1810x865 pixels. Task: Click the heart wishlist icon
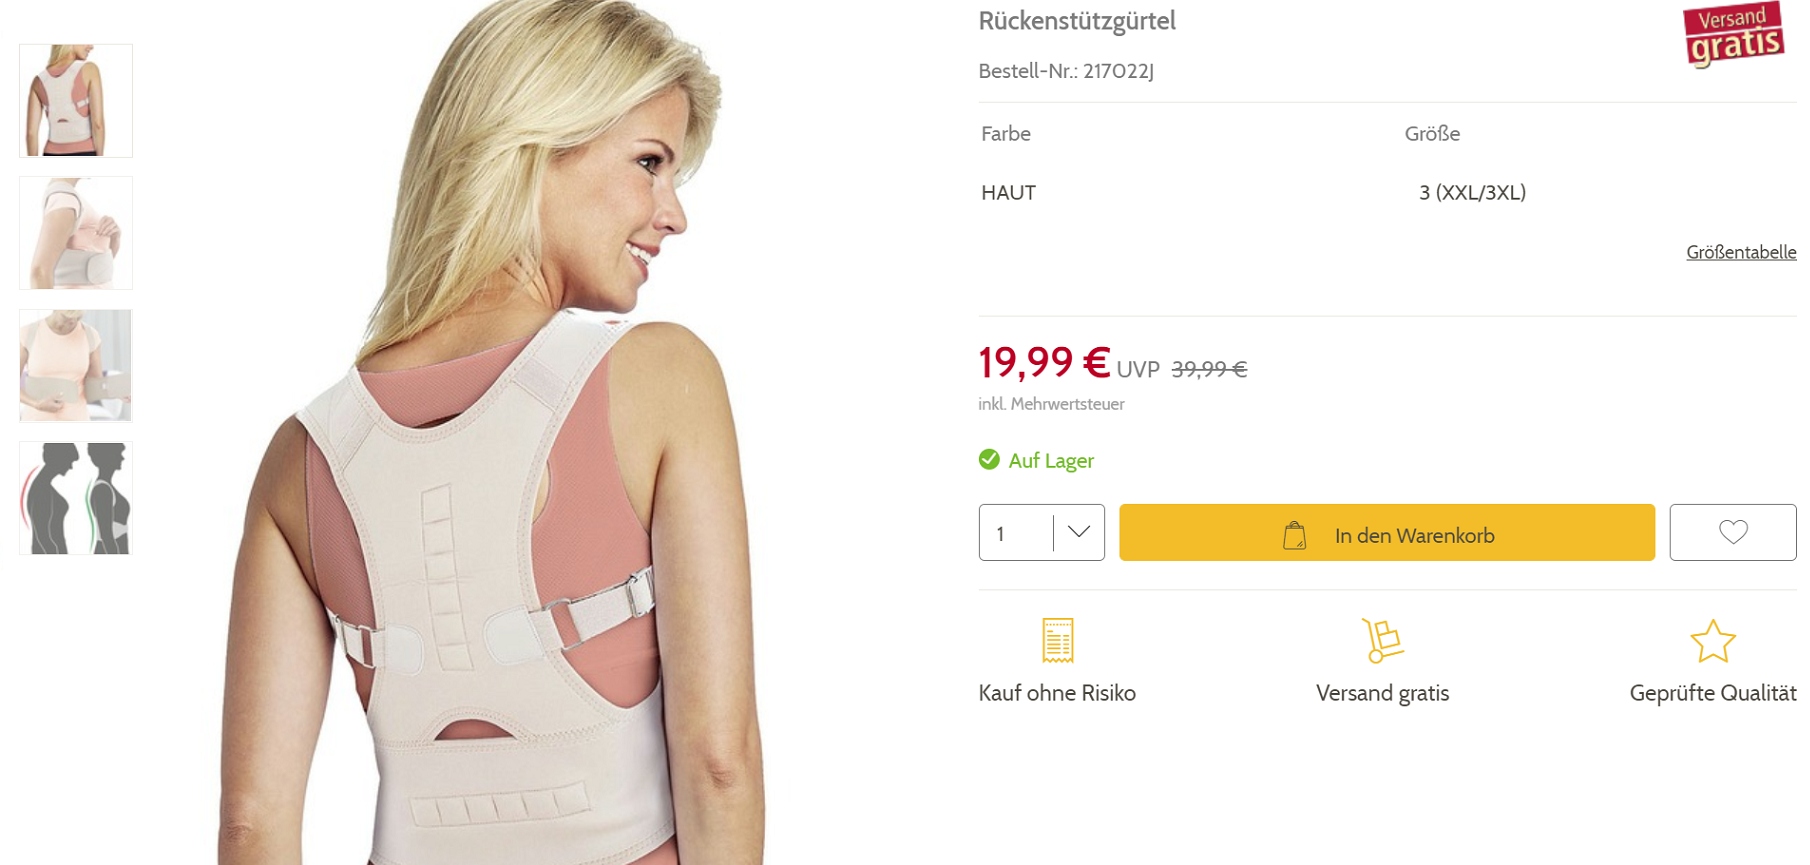[x=1732, y=532]
